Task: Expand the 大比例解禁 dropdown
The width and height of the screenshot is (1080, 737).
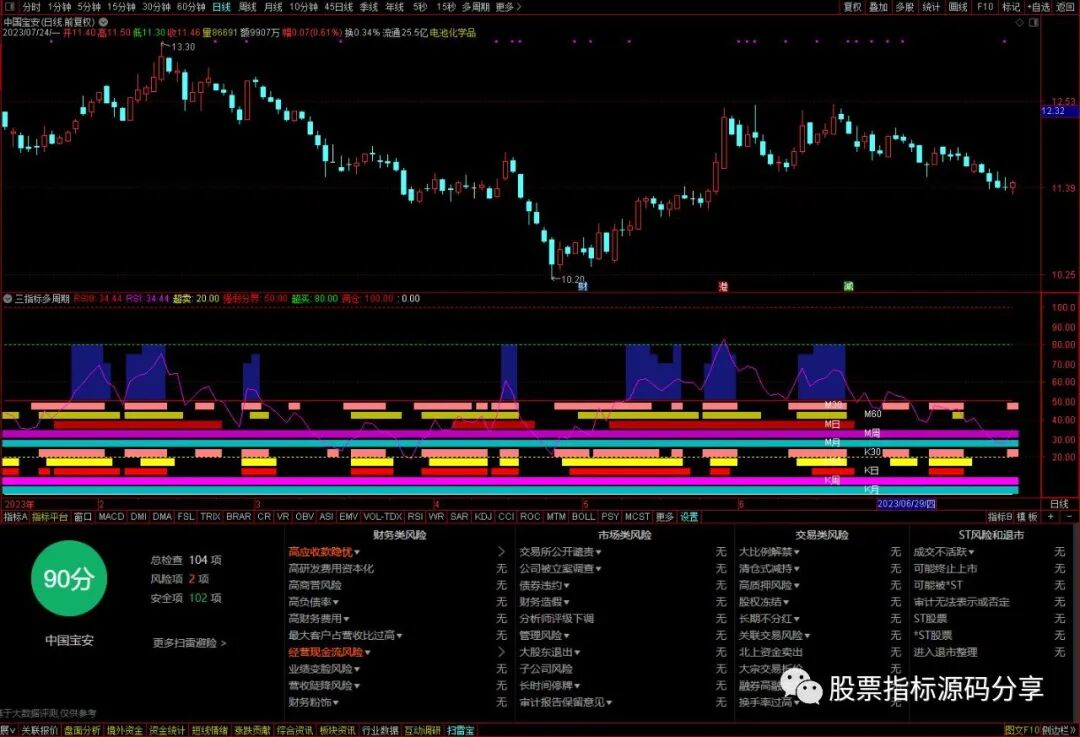Action: [796, 552]
